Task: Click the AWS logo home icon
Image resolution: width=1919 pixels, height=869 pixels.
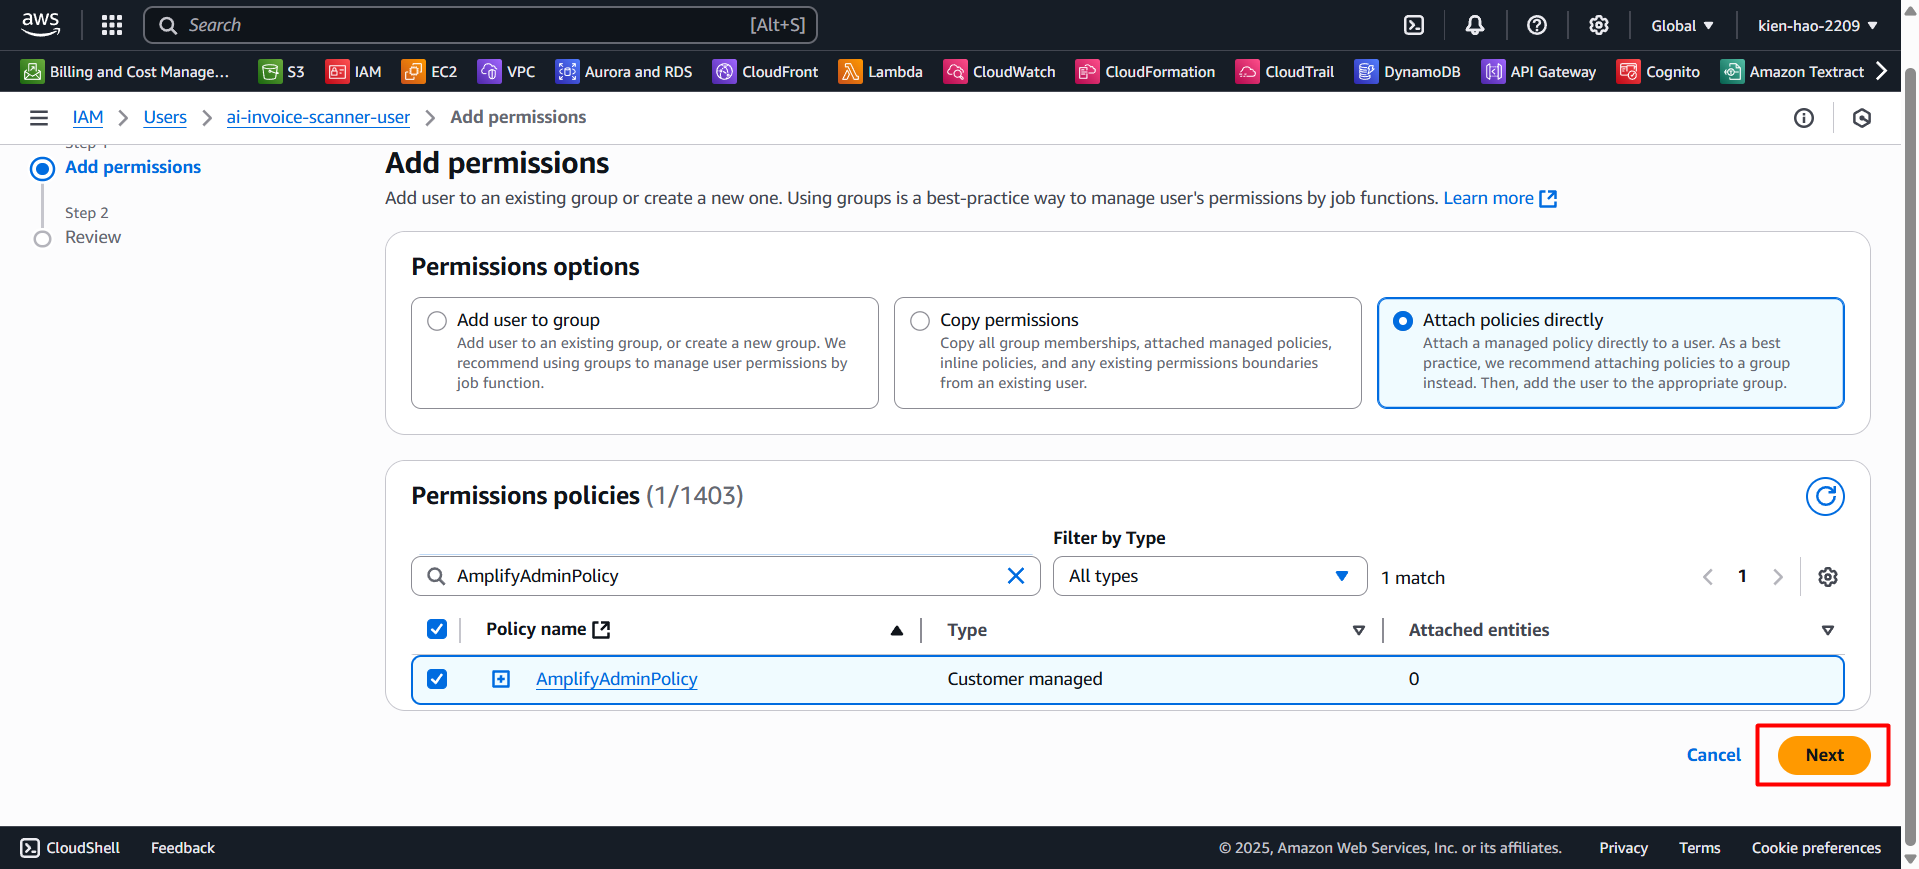Action: 41,24
